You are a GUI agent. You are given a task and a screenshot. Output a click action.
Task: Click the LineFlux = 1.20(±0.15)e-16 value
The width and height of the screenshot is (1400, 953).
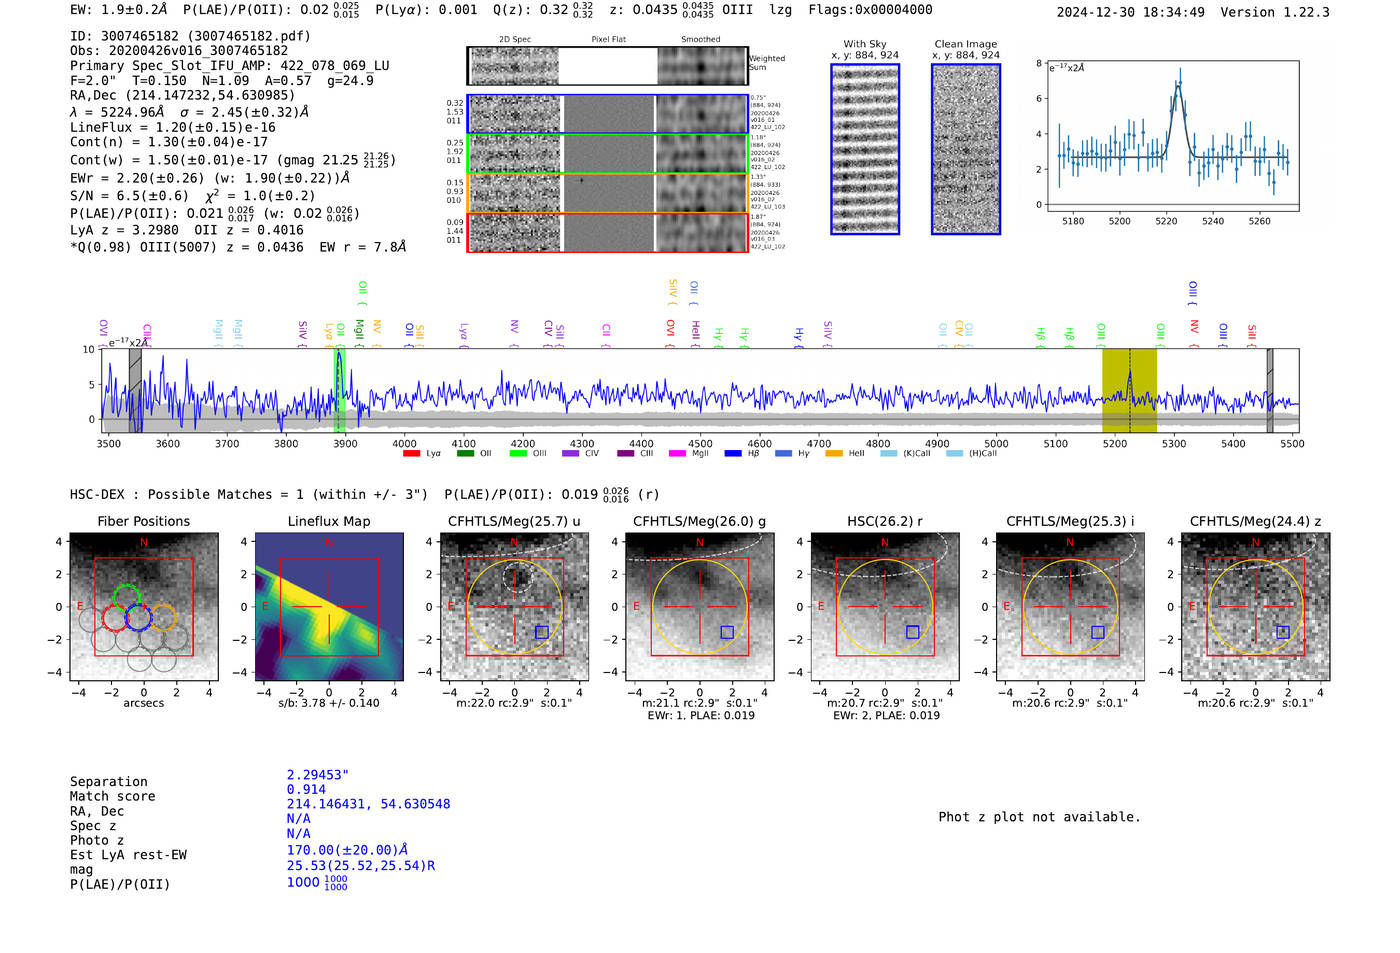[x=173, y=128]
